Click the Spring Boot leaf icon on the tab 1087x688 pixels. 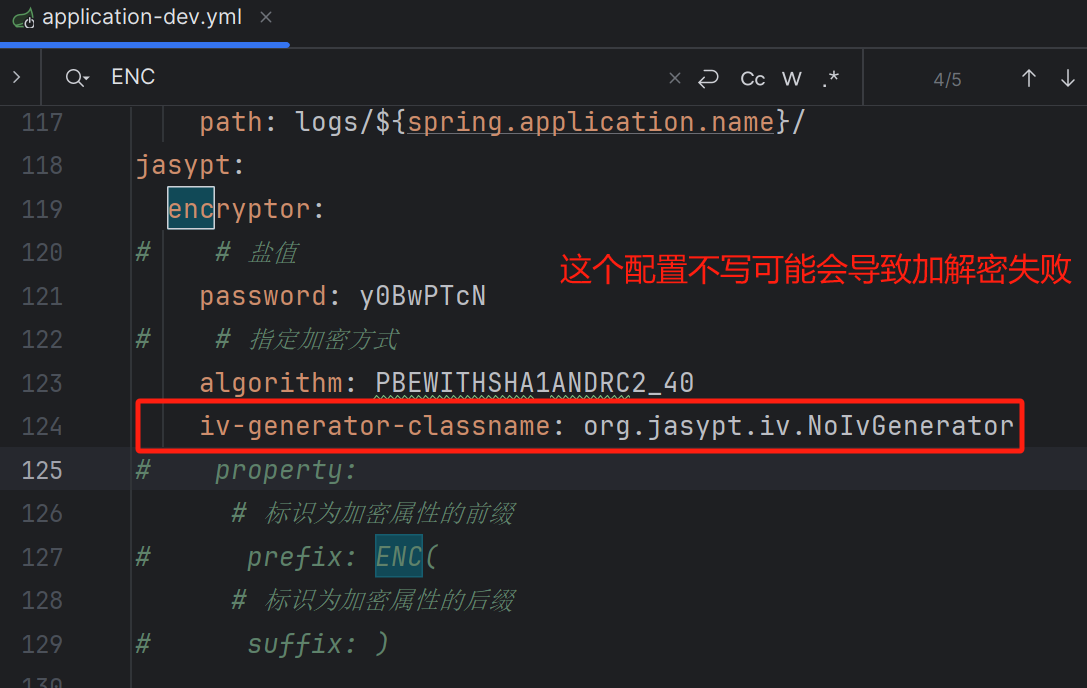click(x=22, y=17)
